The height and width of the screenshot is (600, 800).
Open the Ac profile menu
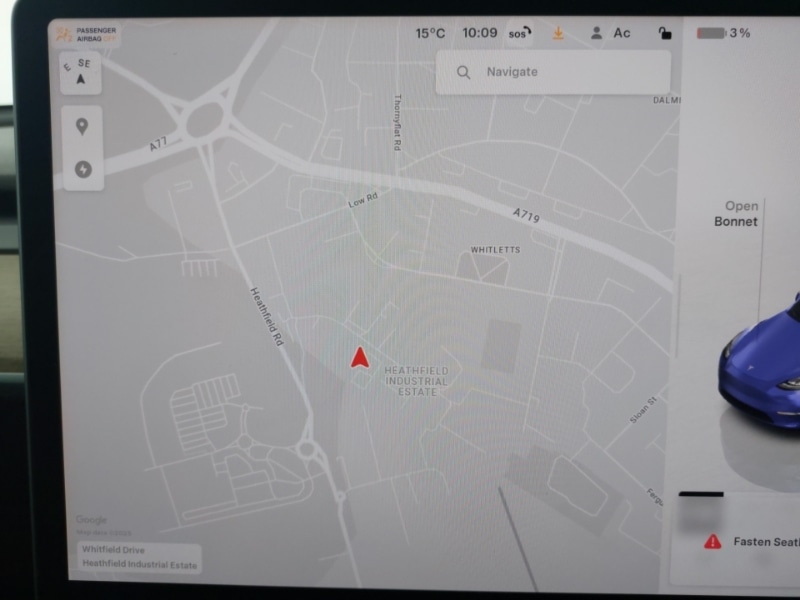(622, 33)
